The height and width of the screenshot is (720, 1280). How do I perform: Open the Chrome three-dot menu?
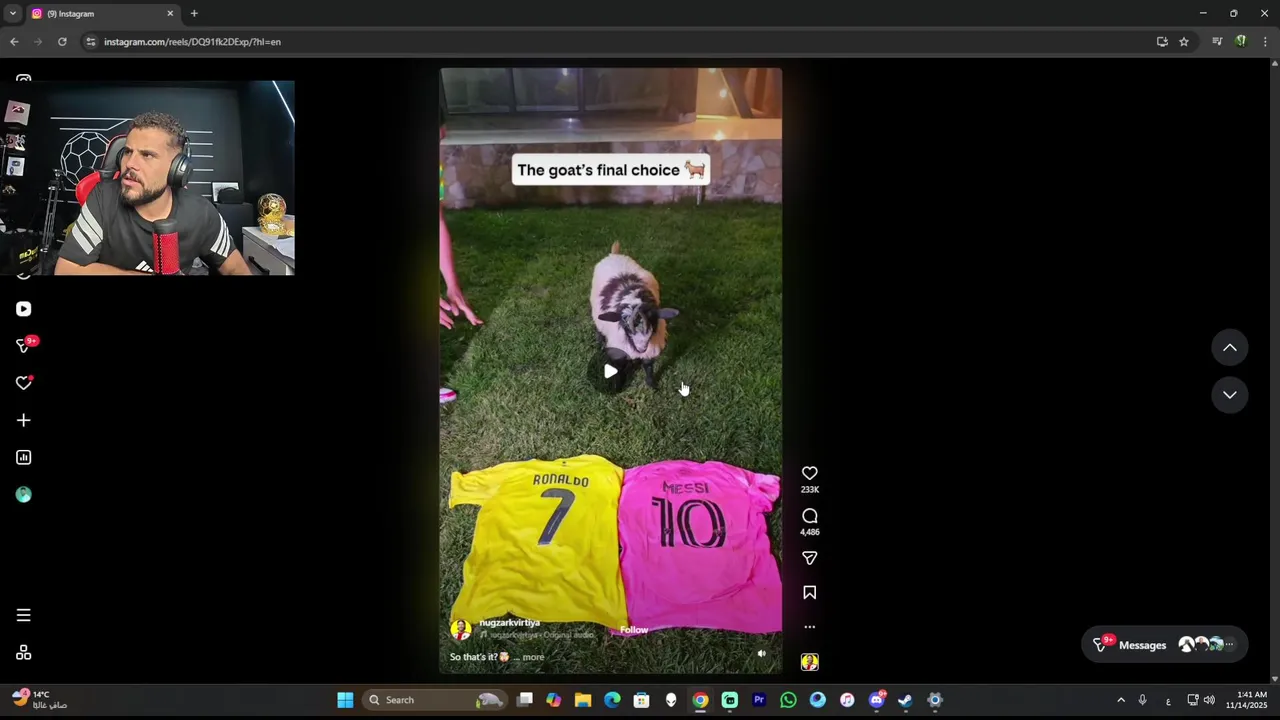[x=1266, y=42]
